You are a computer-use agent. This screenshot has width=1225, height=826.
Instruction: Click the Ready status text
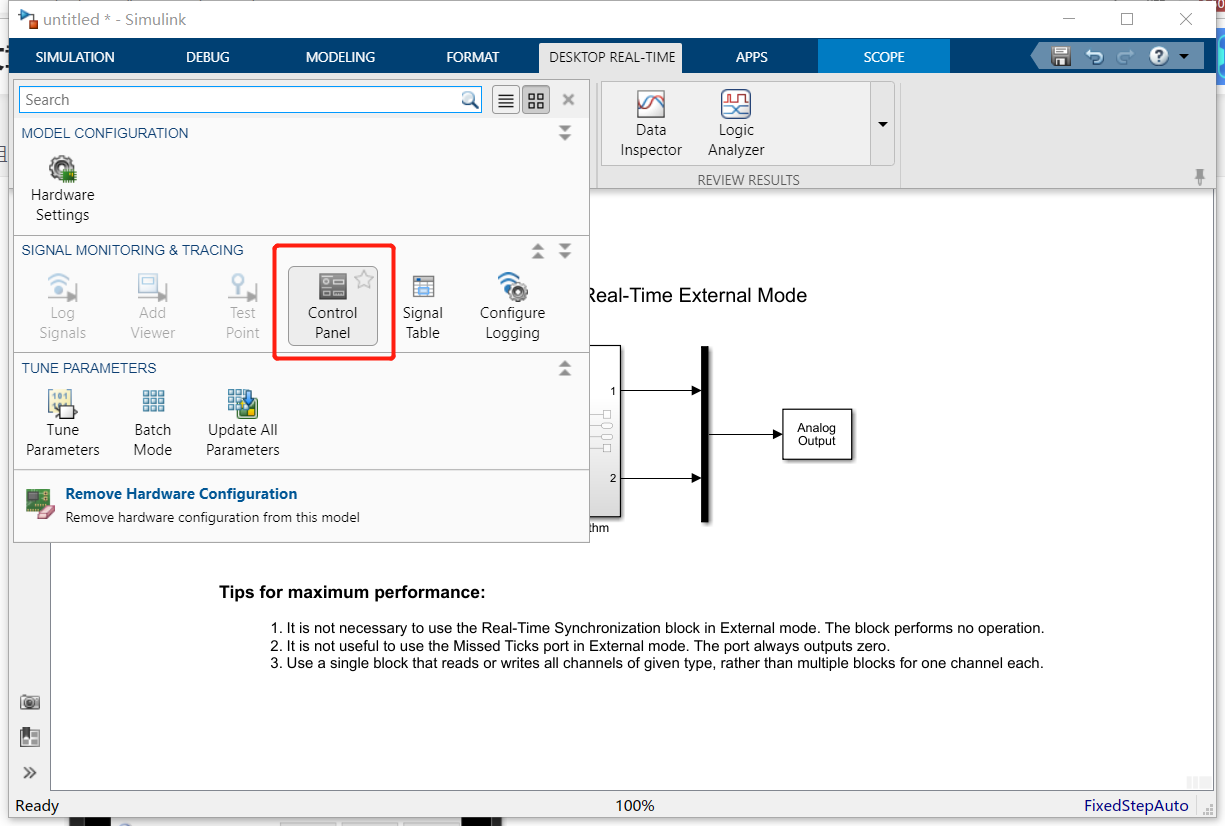point(37,806)
